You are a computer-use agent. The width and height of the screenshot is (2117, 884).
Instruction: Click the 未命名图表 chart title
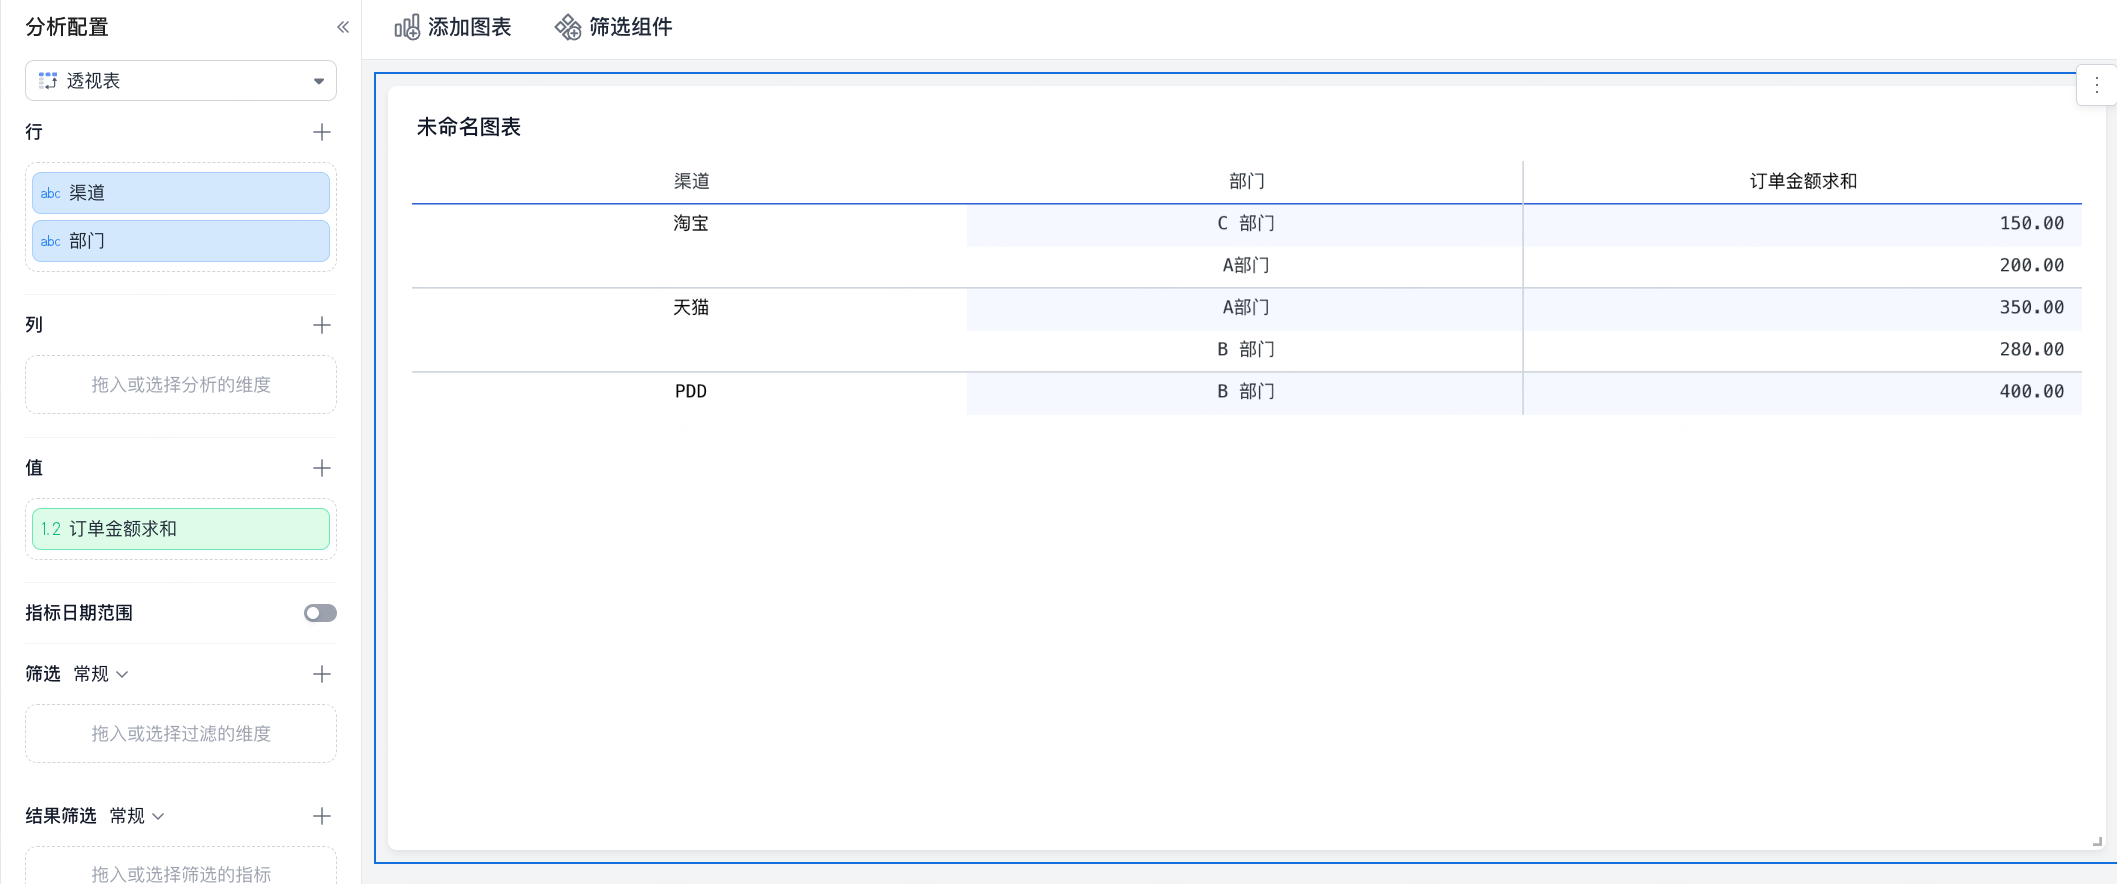469,127
